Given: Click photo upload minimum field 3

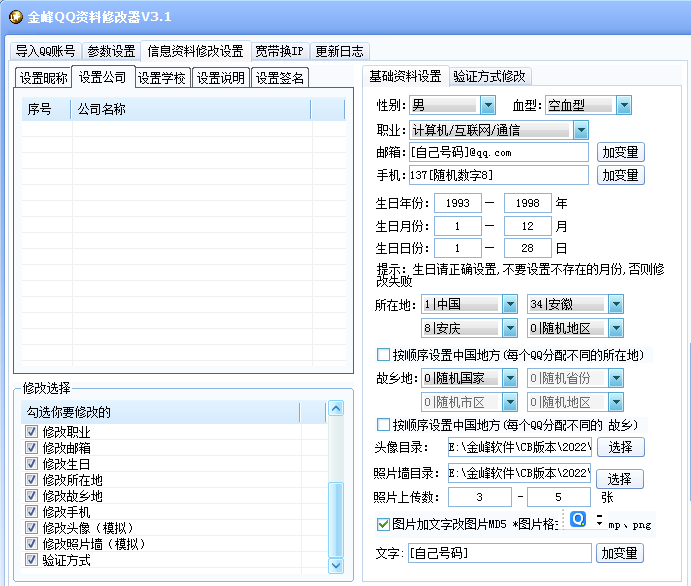Looking at the screenshot, I should pos(479,497).
